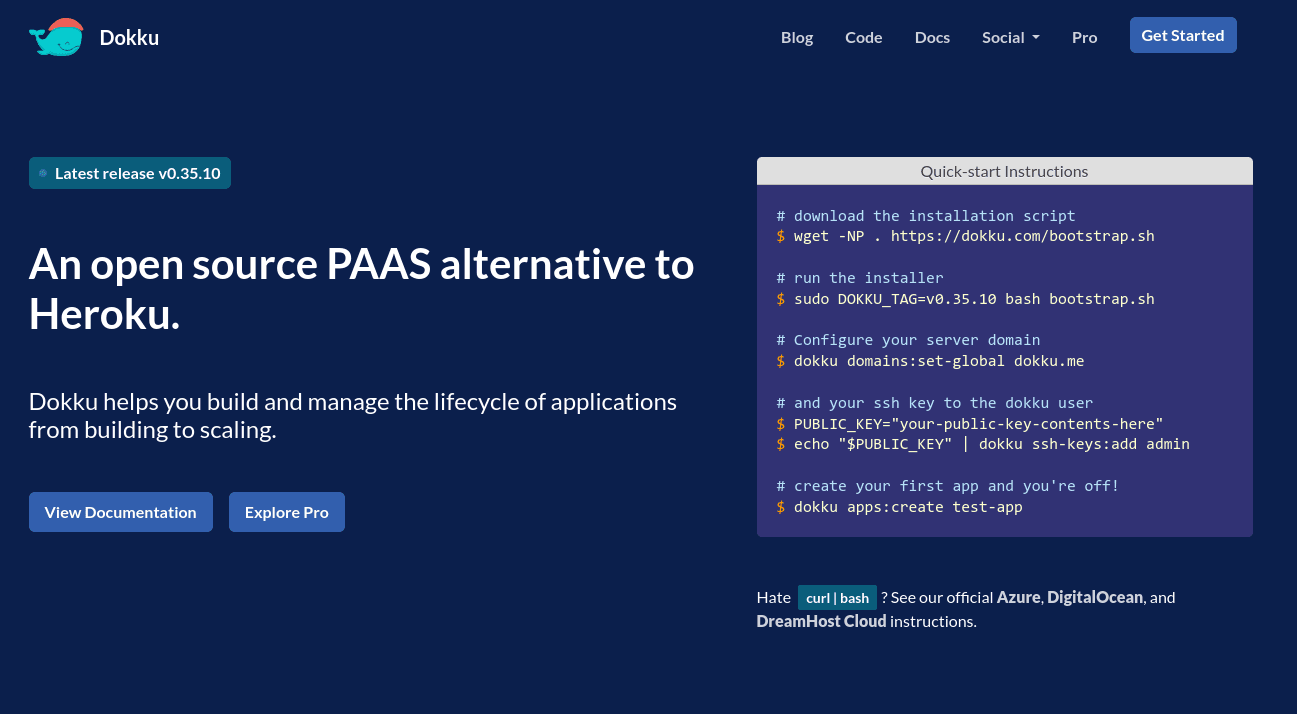Follow the Azure instructions link
Screen dimensions: 1297x714
point(1019,597)
